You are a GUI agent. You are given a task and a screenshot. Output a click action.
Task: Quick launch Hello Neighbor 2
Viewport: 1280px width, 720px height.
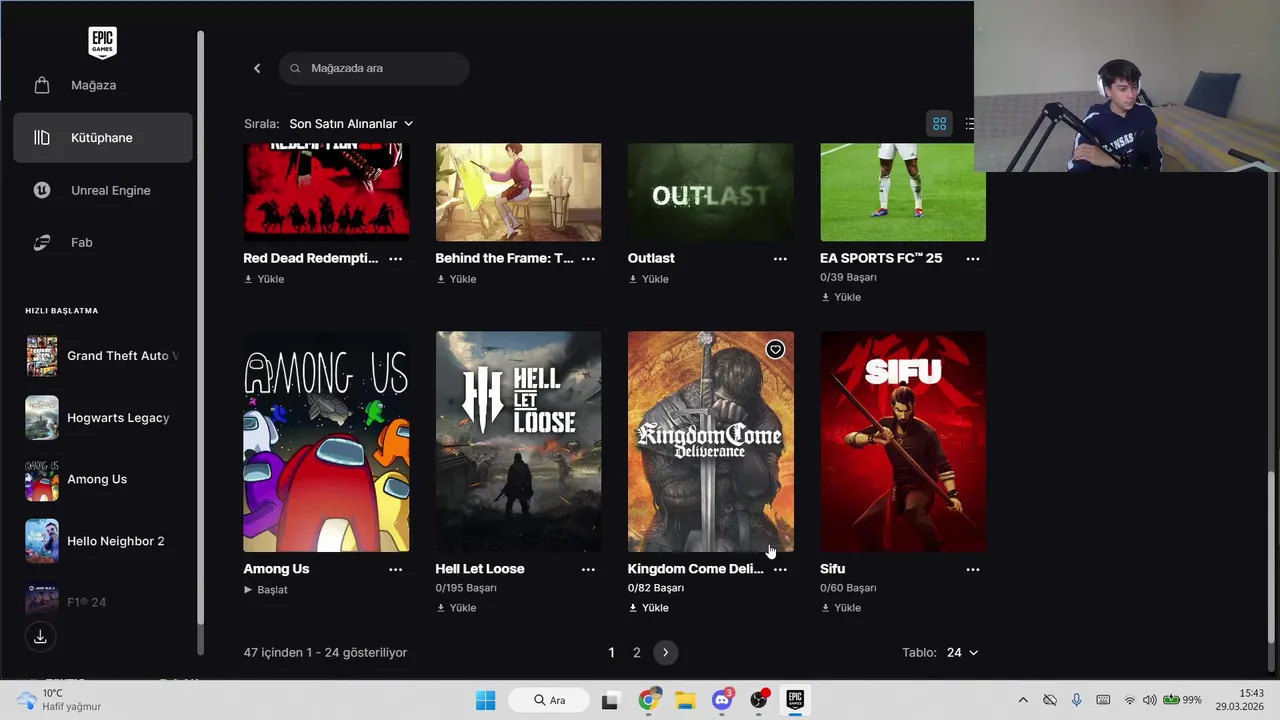[102, 541]
